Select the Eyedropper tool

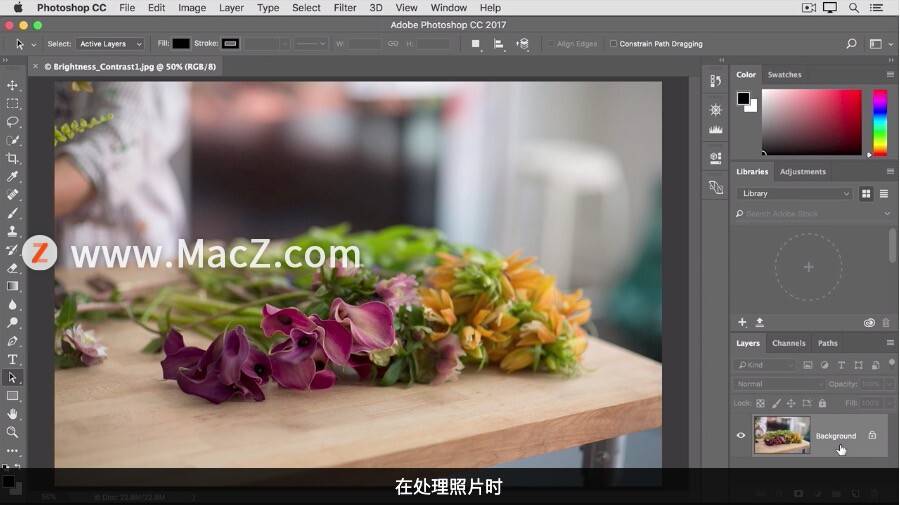[12, 176]
